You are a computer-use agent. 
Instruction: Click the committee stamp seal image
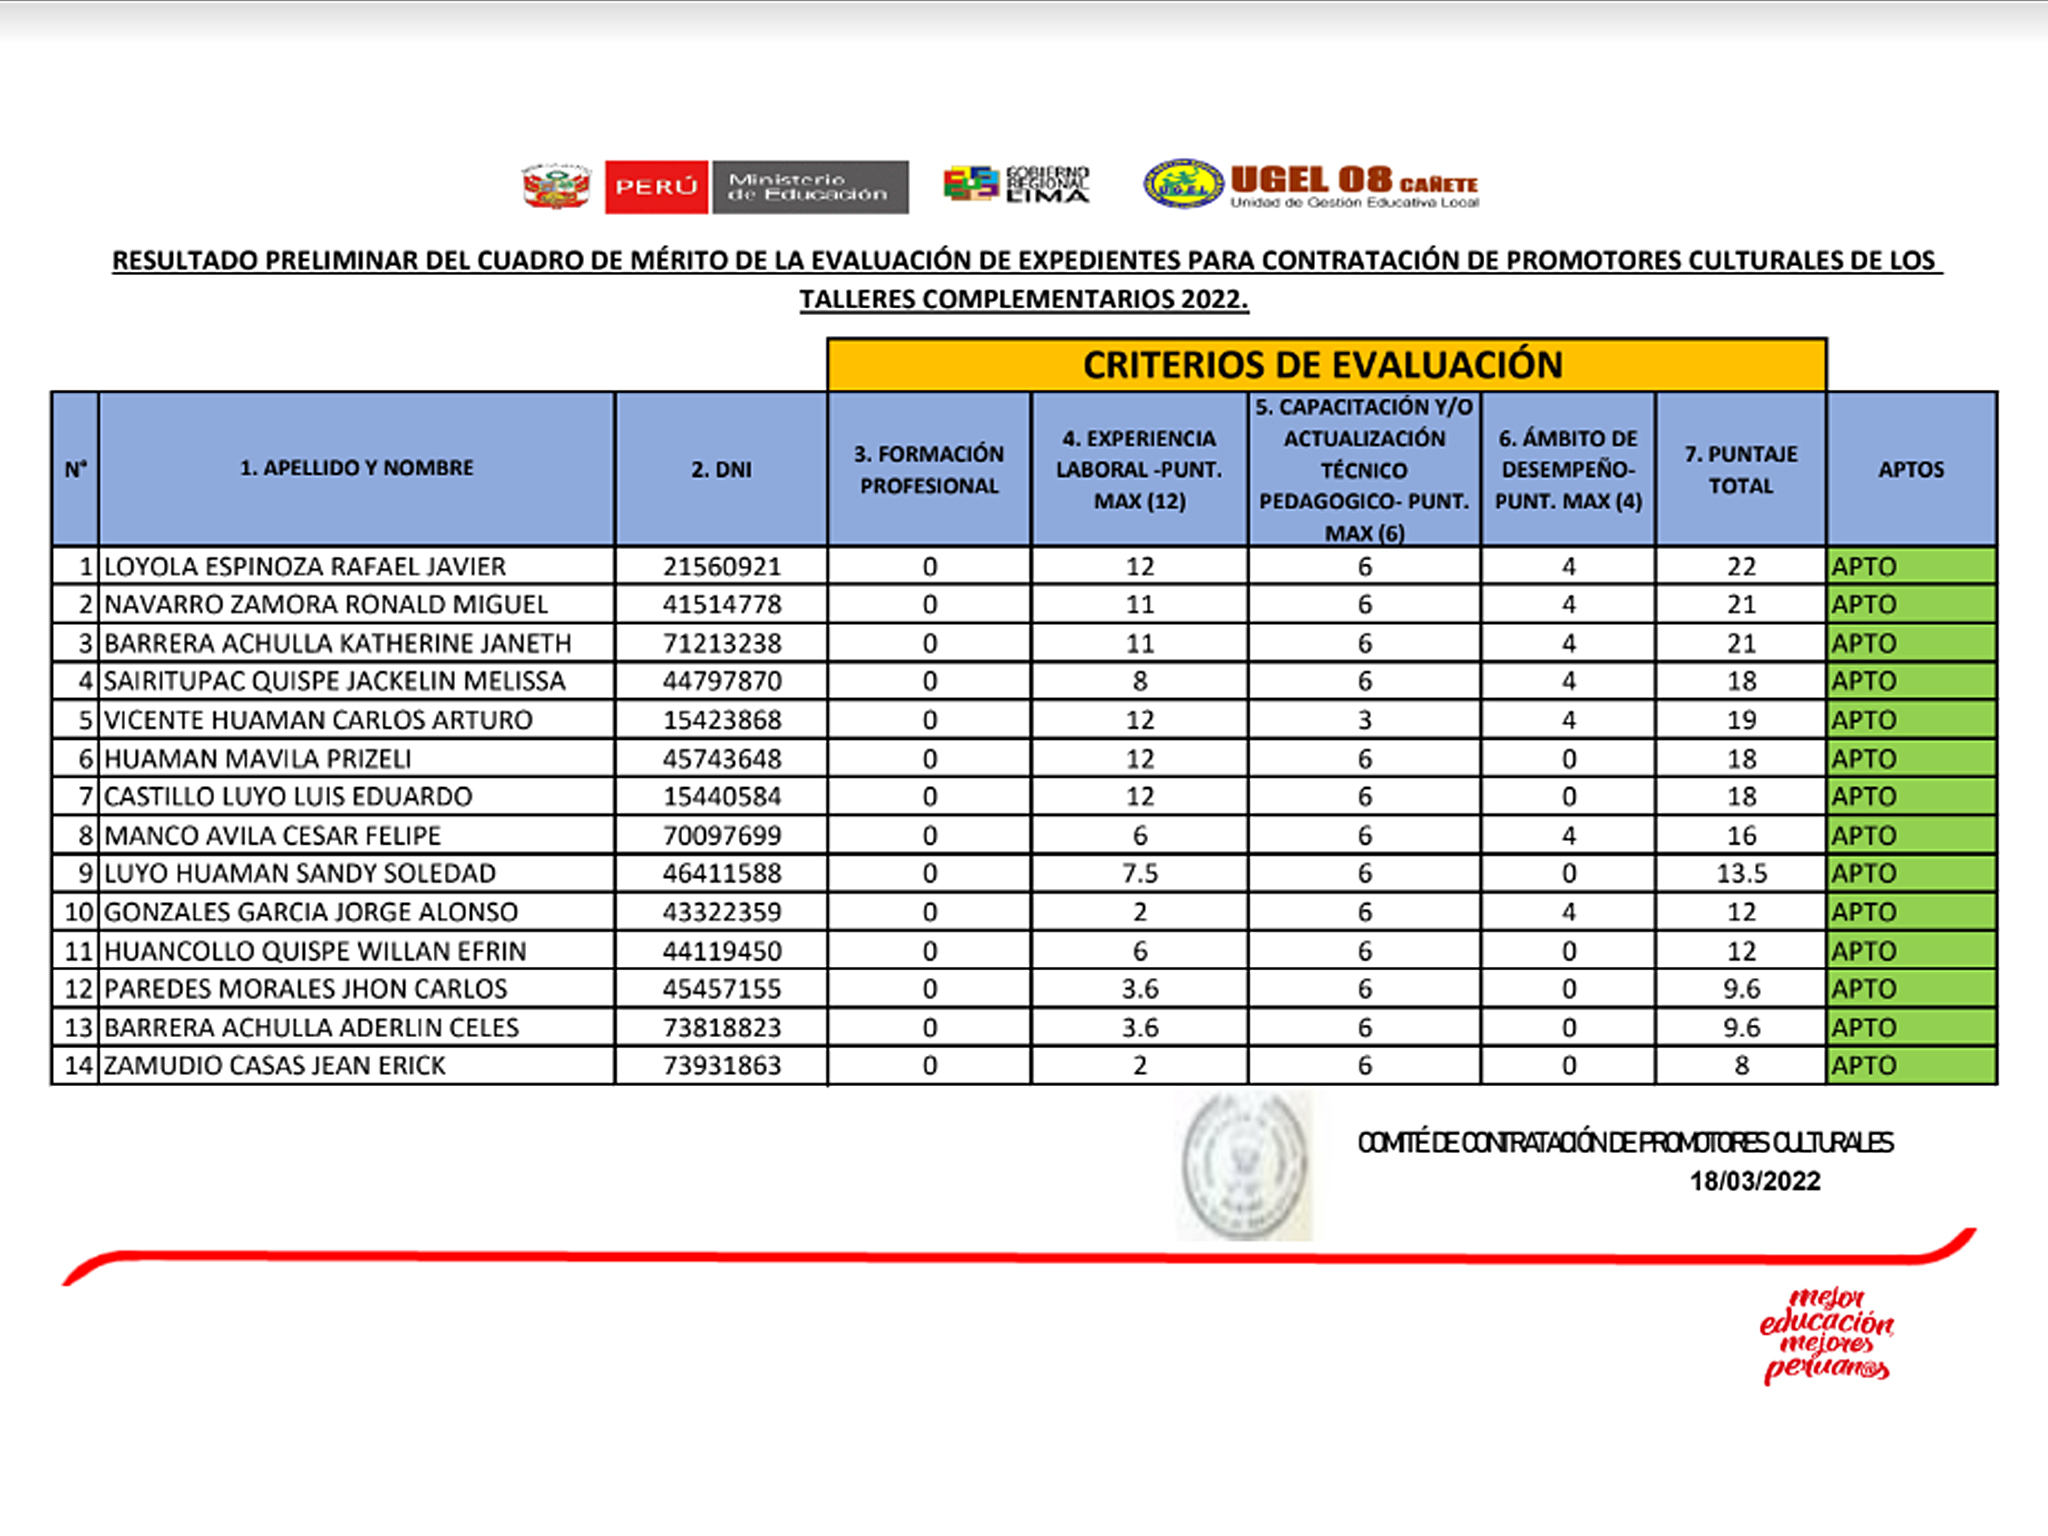click(x=1245, y=1166)
